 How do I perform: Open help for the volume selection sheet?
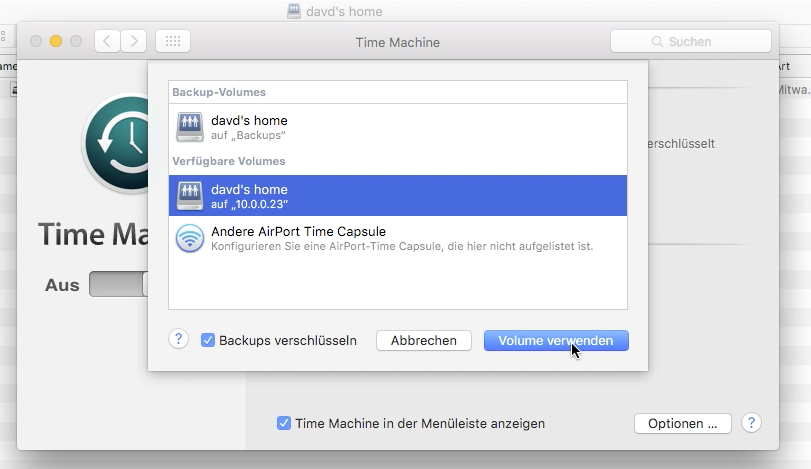pyautogui.click(x=178, y=339)
